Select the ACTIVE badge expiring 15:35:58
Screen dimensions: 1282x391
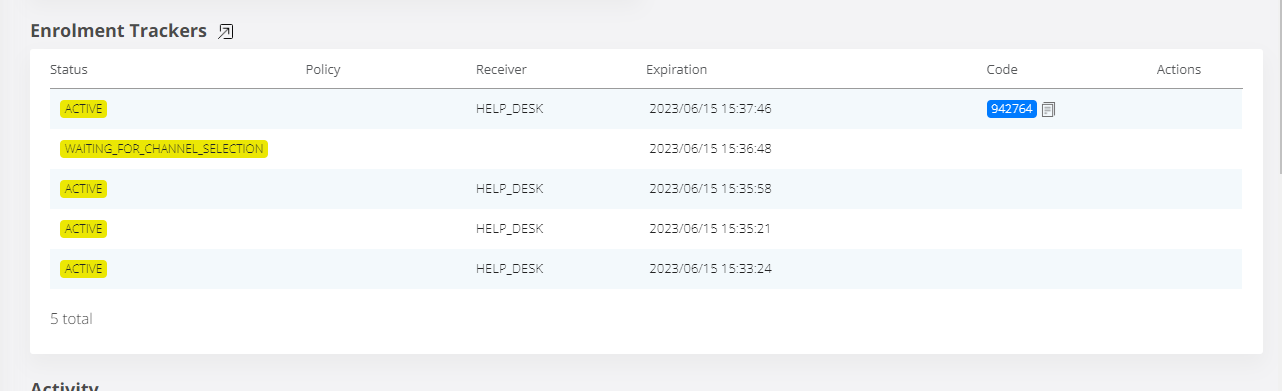tap(84, 189)
